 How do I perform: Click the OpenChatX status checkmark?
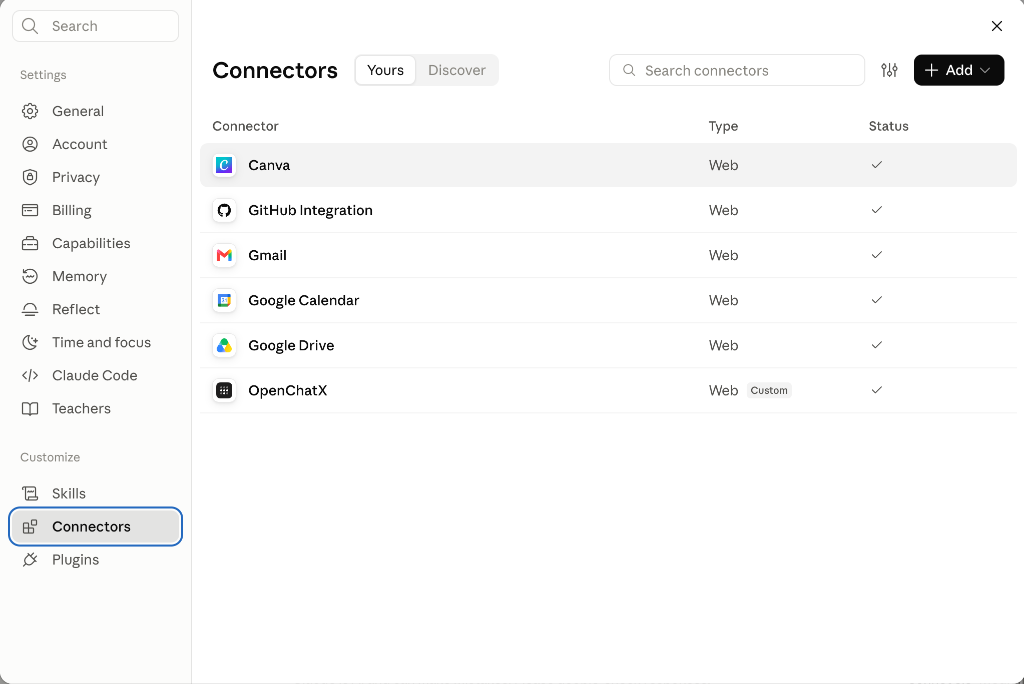coord(876,390)
